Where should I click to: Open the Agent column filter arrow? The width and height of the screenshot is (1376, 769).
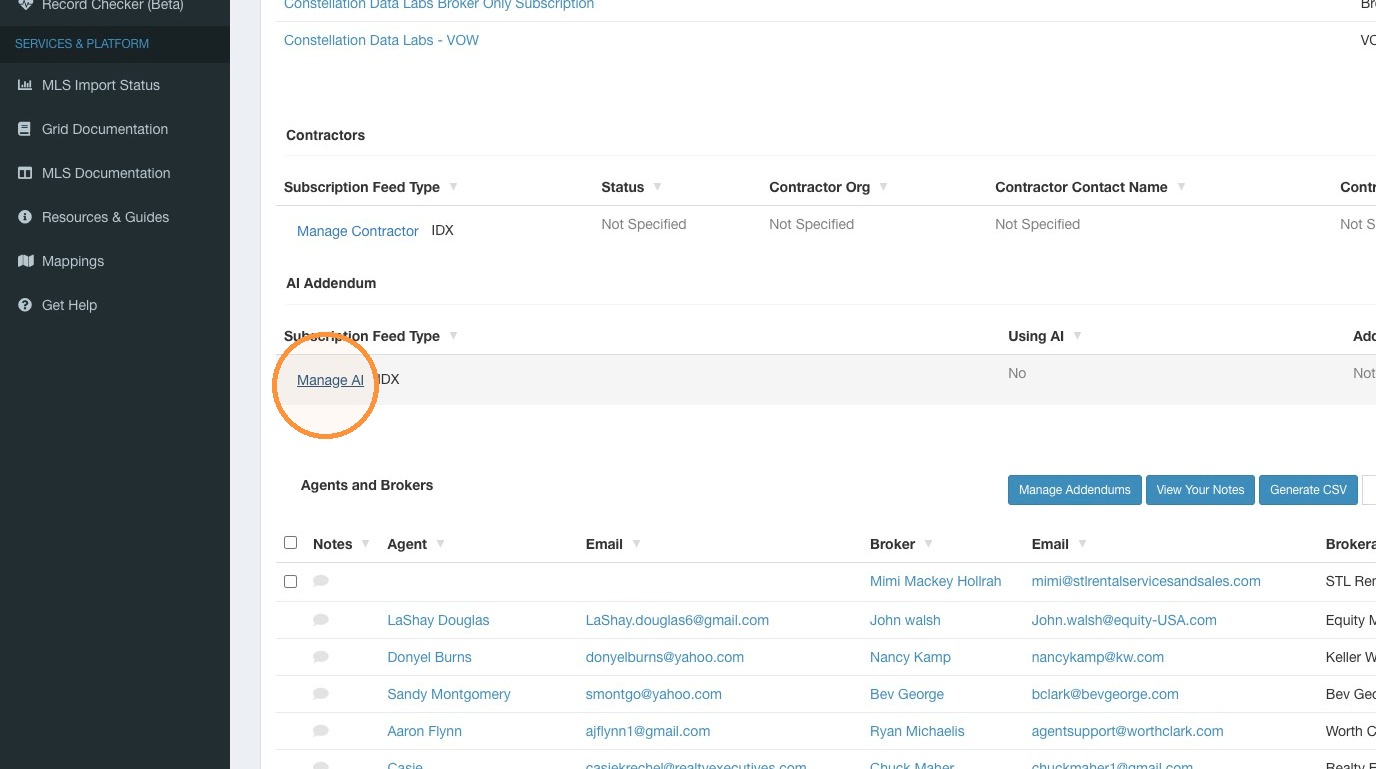[x=440, y=544]
